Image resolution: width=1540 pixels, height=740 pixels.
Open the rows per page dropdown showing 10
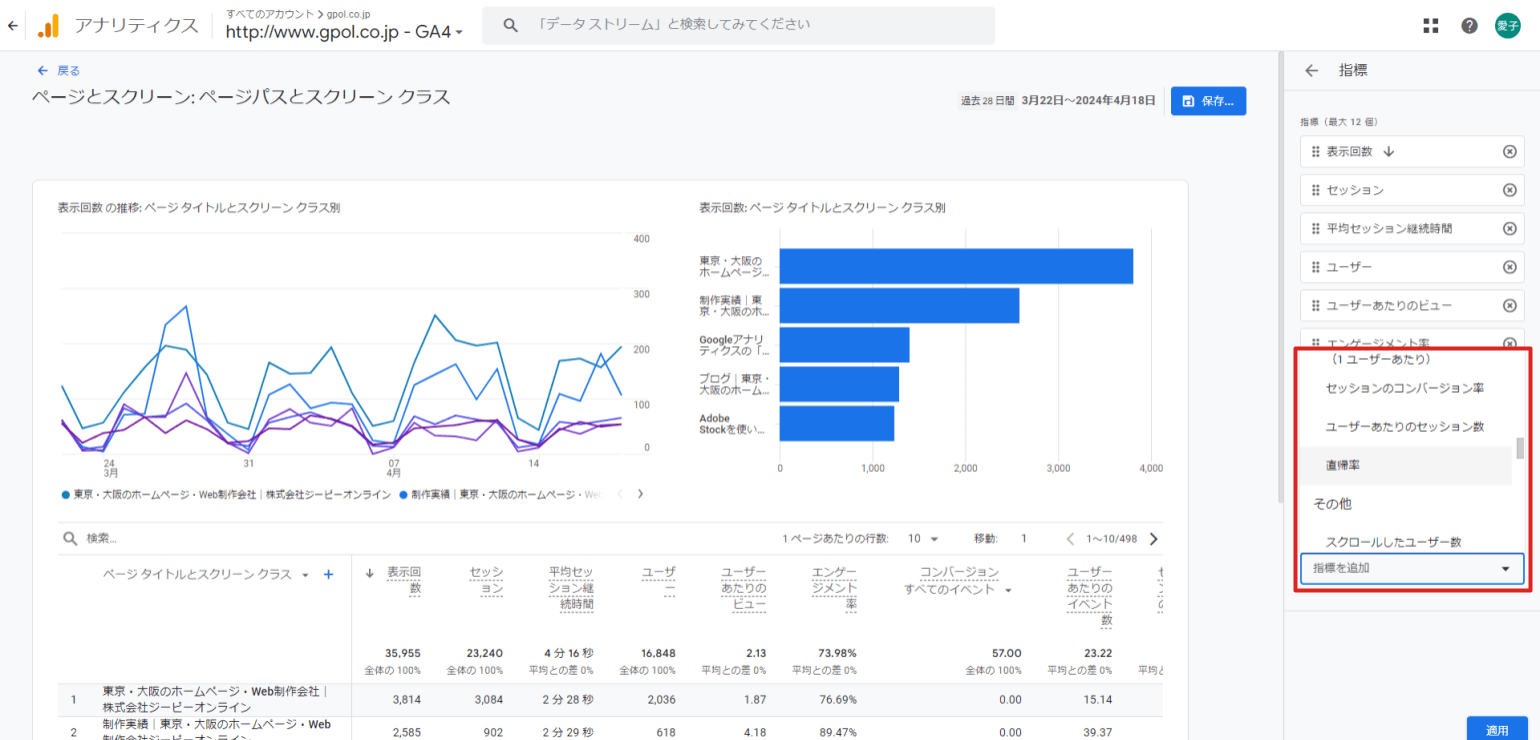[x=923, y=538]
